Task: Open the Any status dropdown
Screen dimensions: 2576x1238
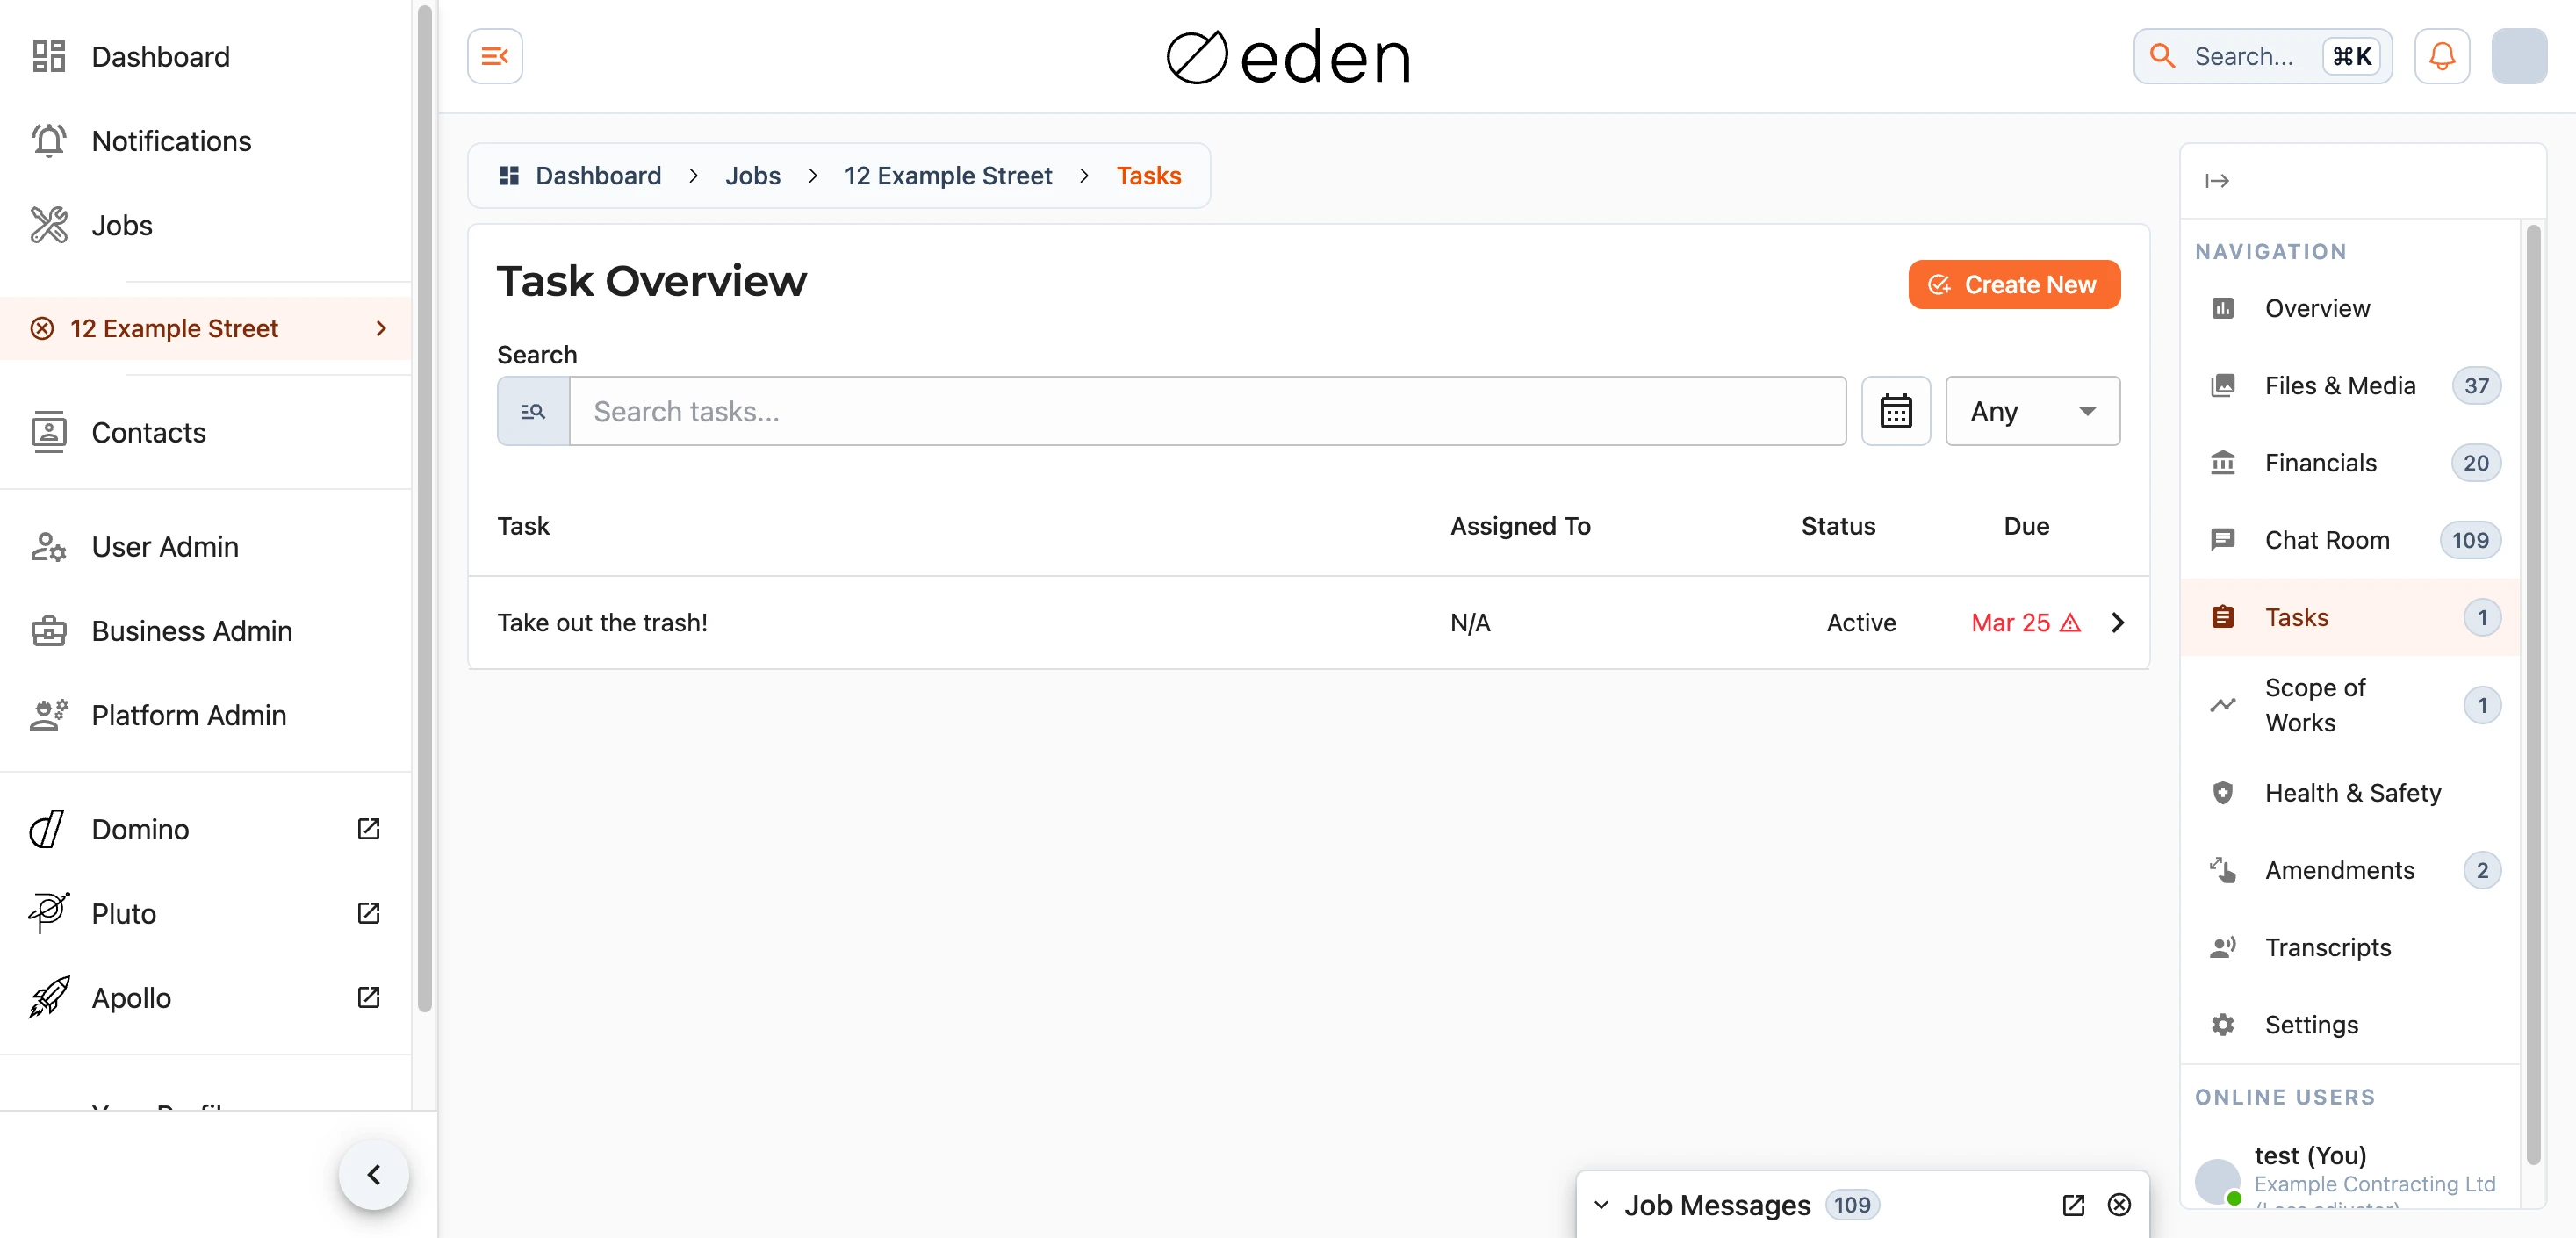Action: point(2032,411)
